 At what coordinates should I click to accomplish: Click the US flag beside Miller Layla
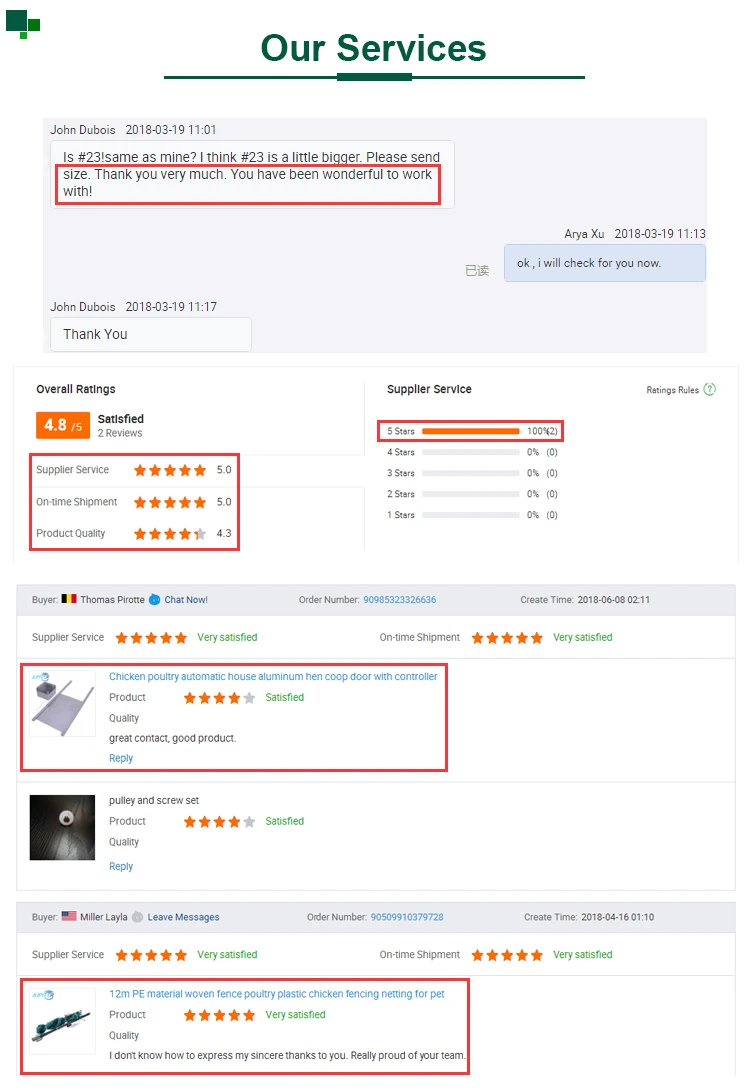[x=69, y=916]
